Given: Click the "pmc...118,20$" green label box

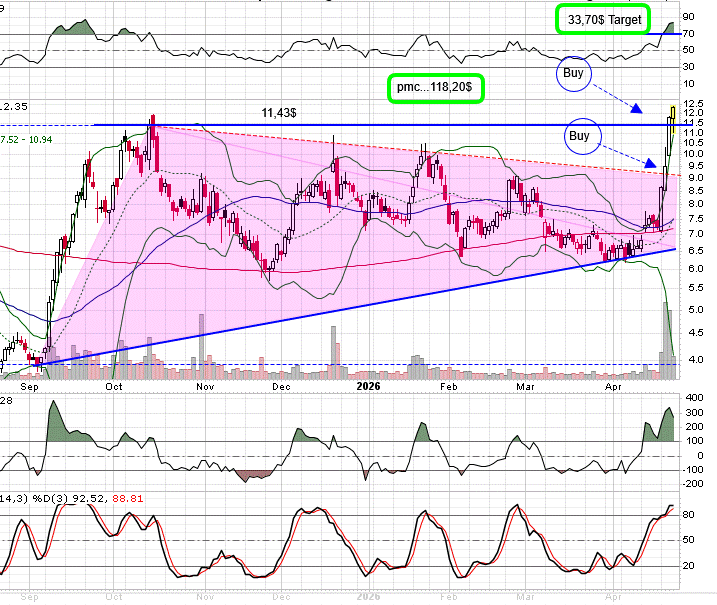Looking at the screenshot, I should (x=435, y=88).
